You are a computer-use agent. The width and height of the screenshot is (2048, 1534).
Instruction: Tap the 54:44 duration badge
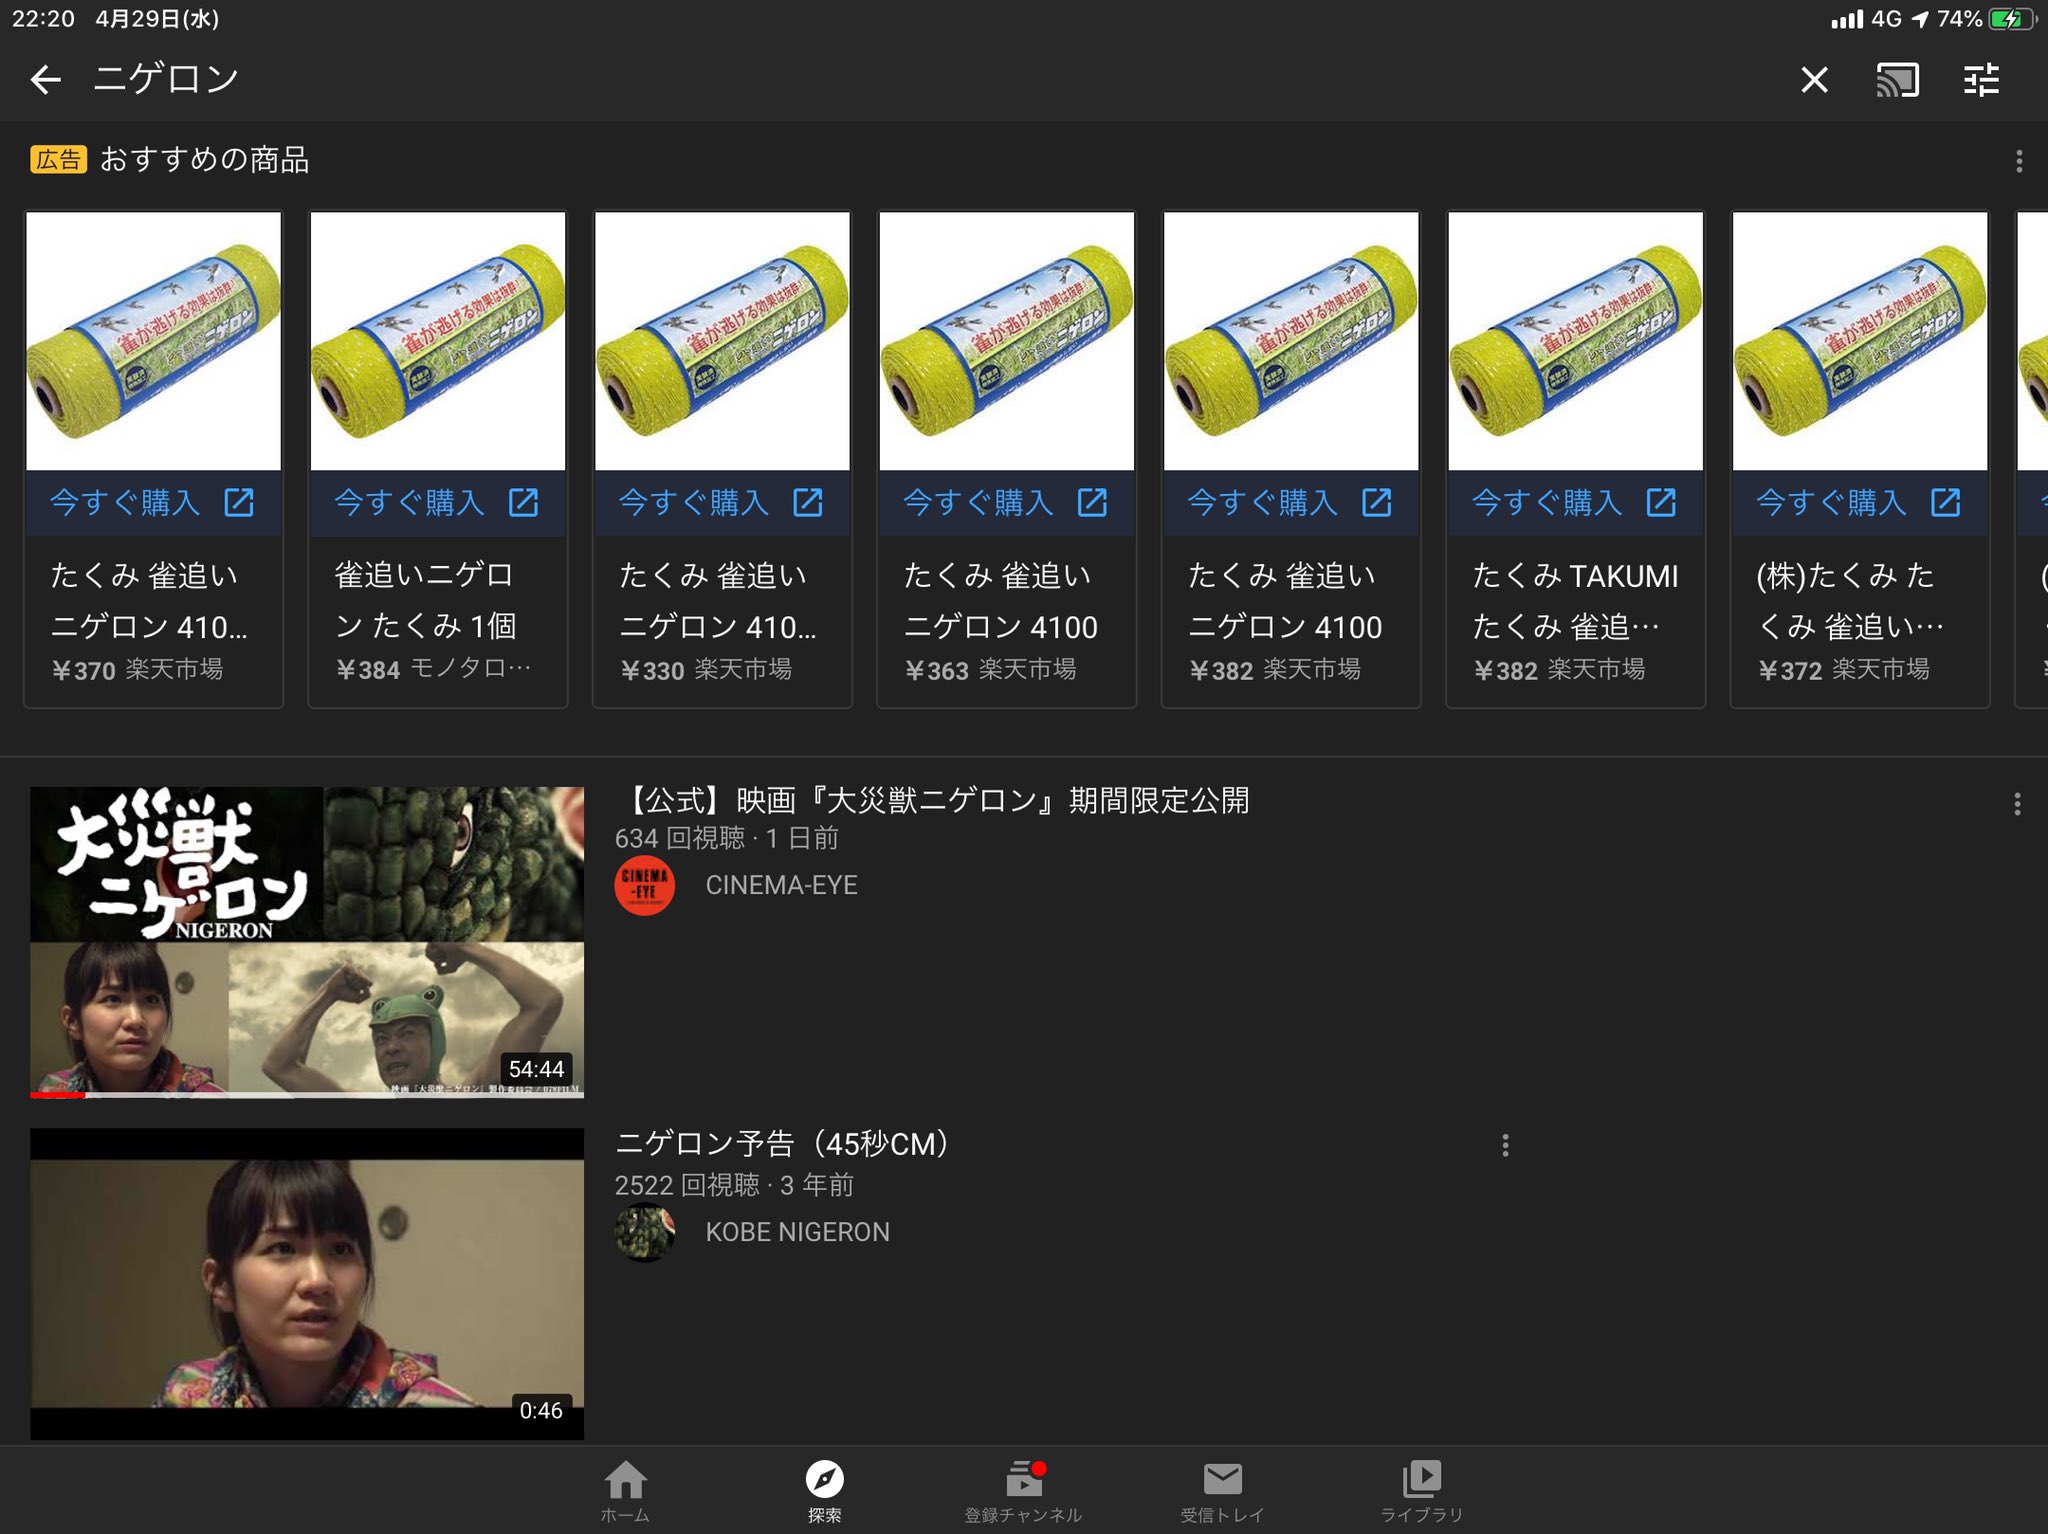[536, 1069]
